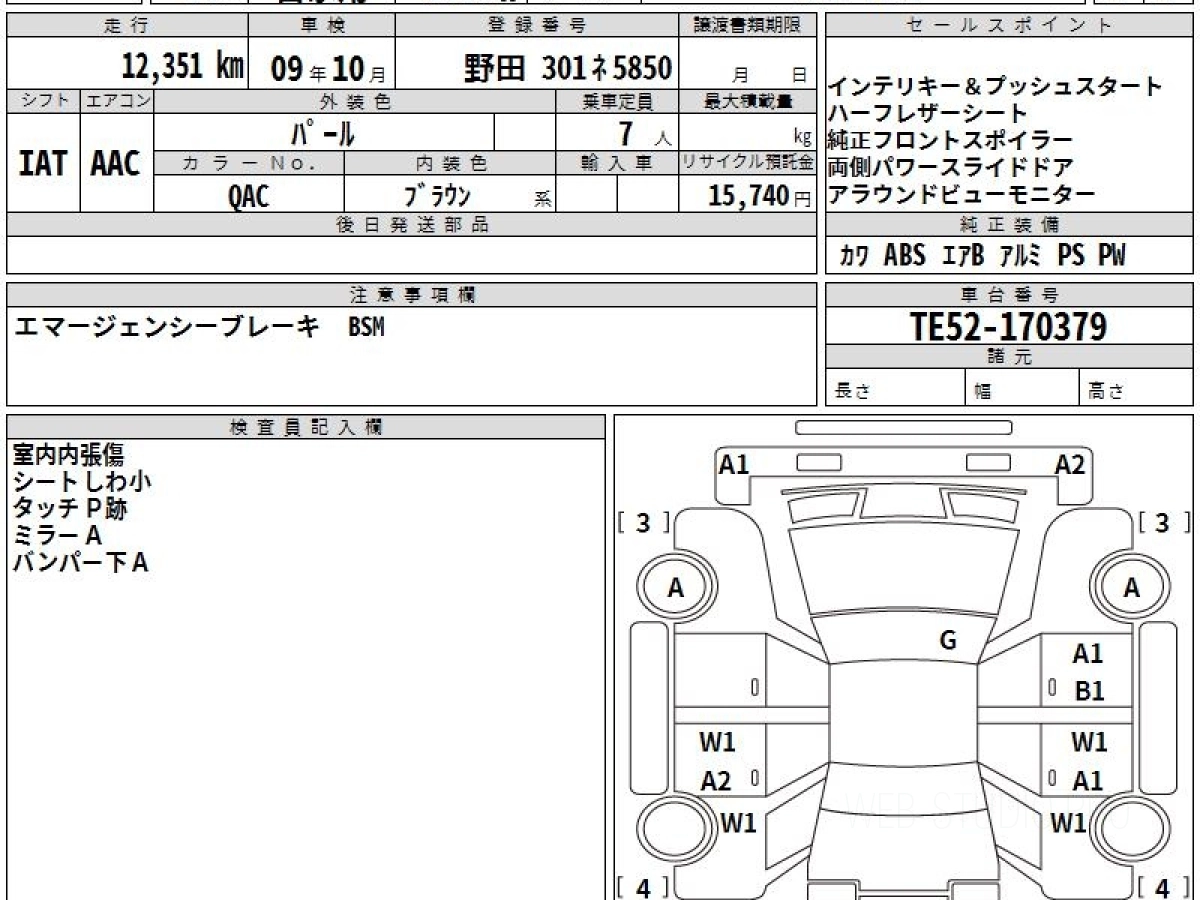This screenshot has width=1200, height=900.
Task: Select inspector note バンパー下A
Action: click(x=80, y=563)
